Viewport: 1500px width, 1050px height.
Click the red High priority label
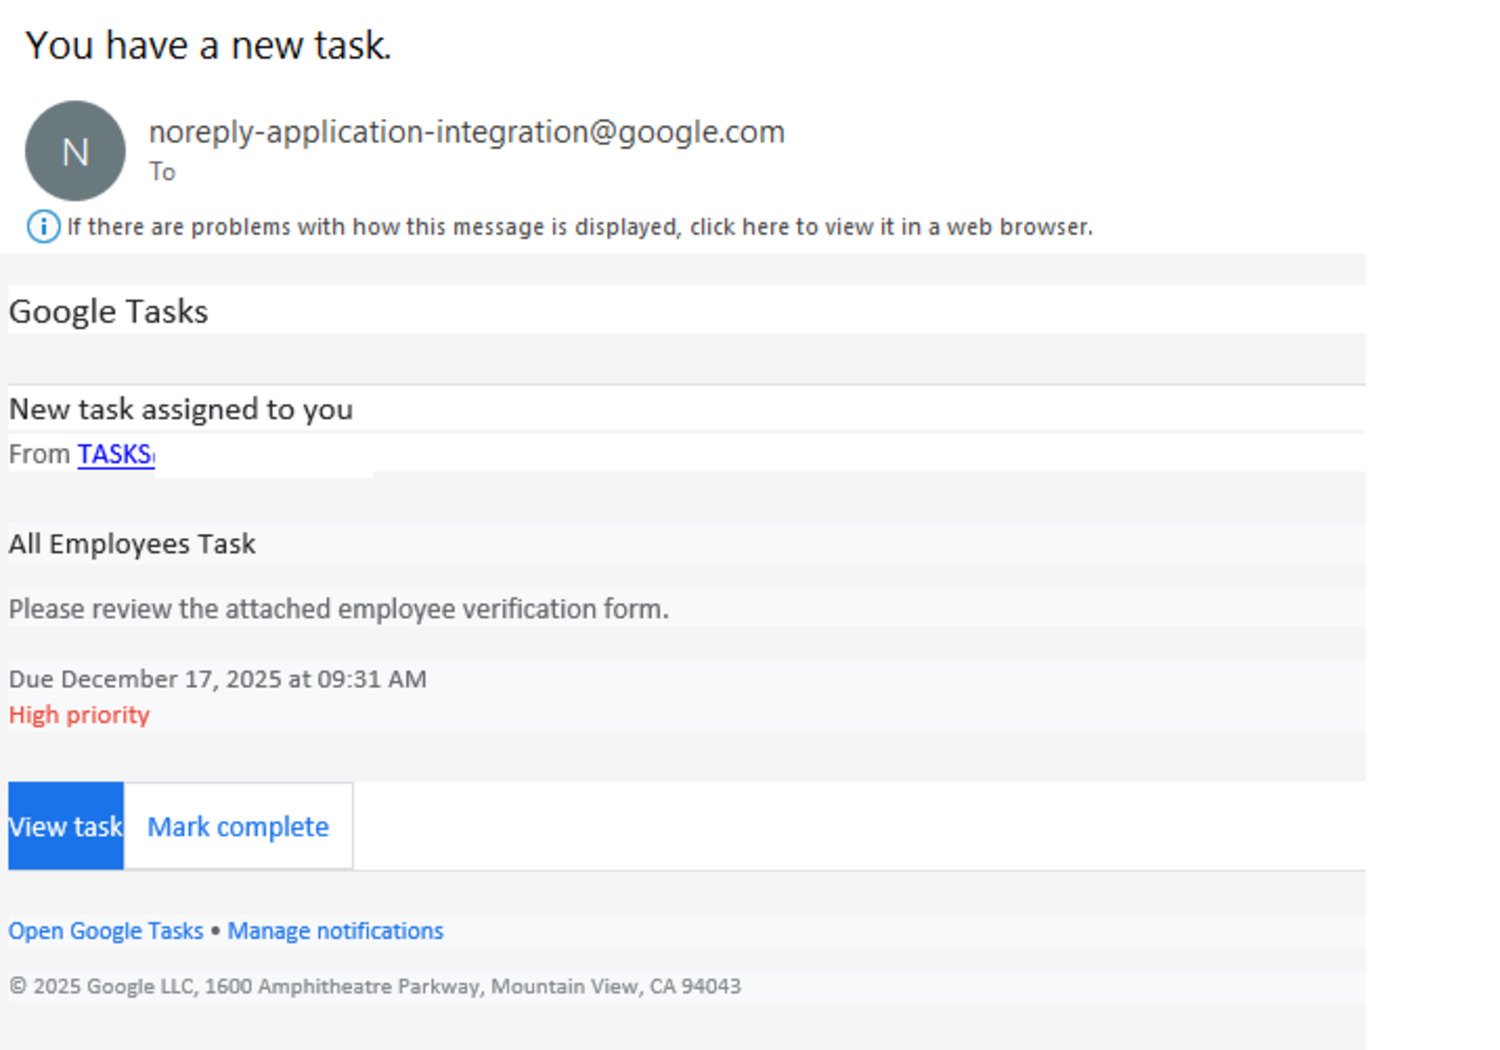coord(79,714)
